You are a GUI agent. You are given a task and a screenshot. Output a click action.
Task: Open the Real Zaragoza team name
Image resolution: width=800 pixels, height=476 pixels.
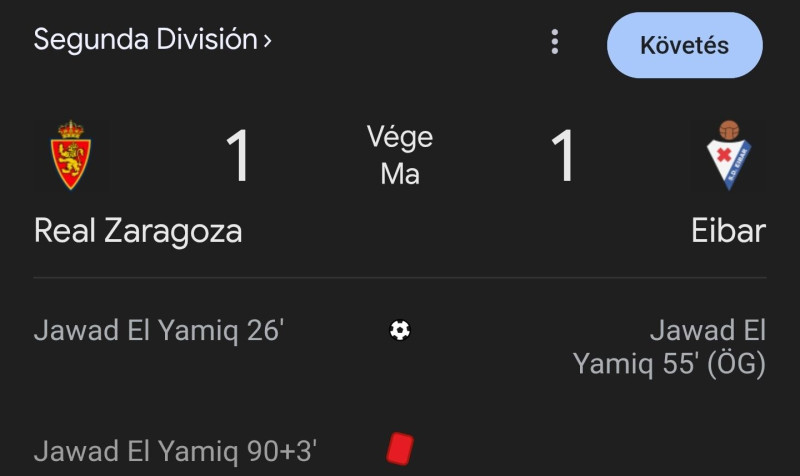pos(138,231)
